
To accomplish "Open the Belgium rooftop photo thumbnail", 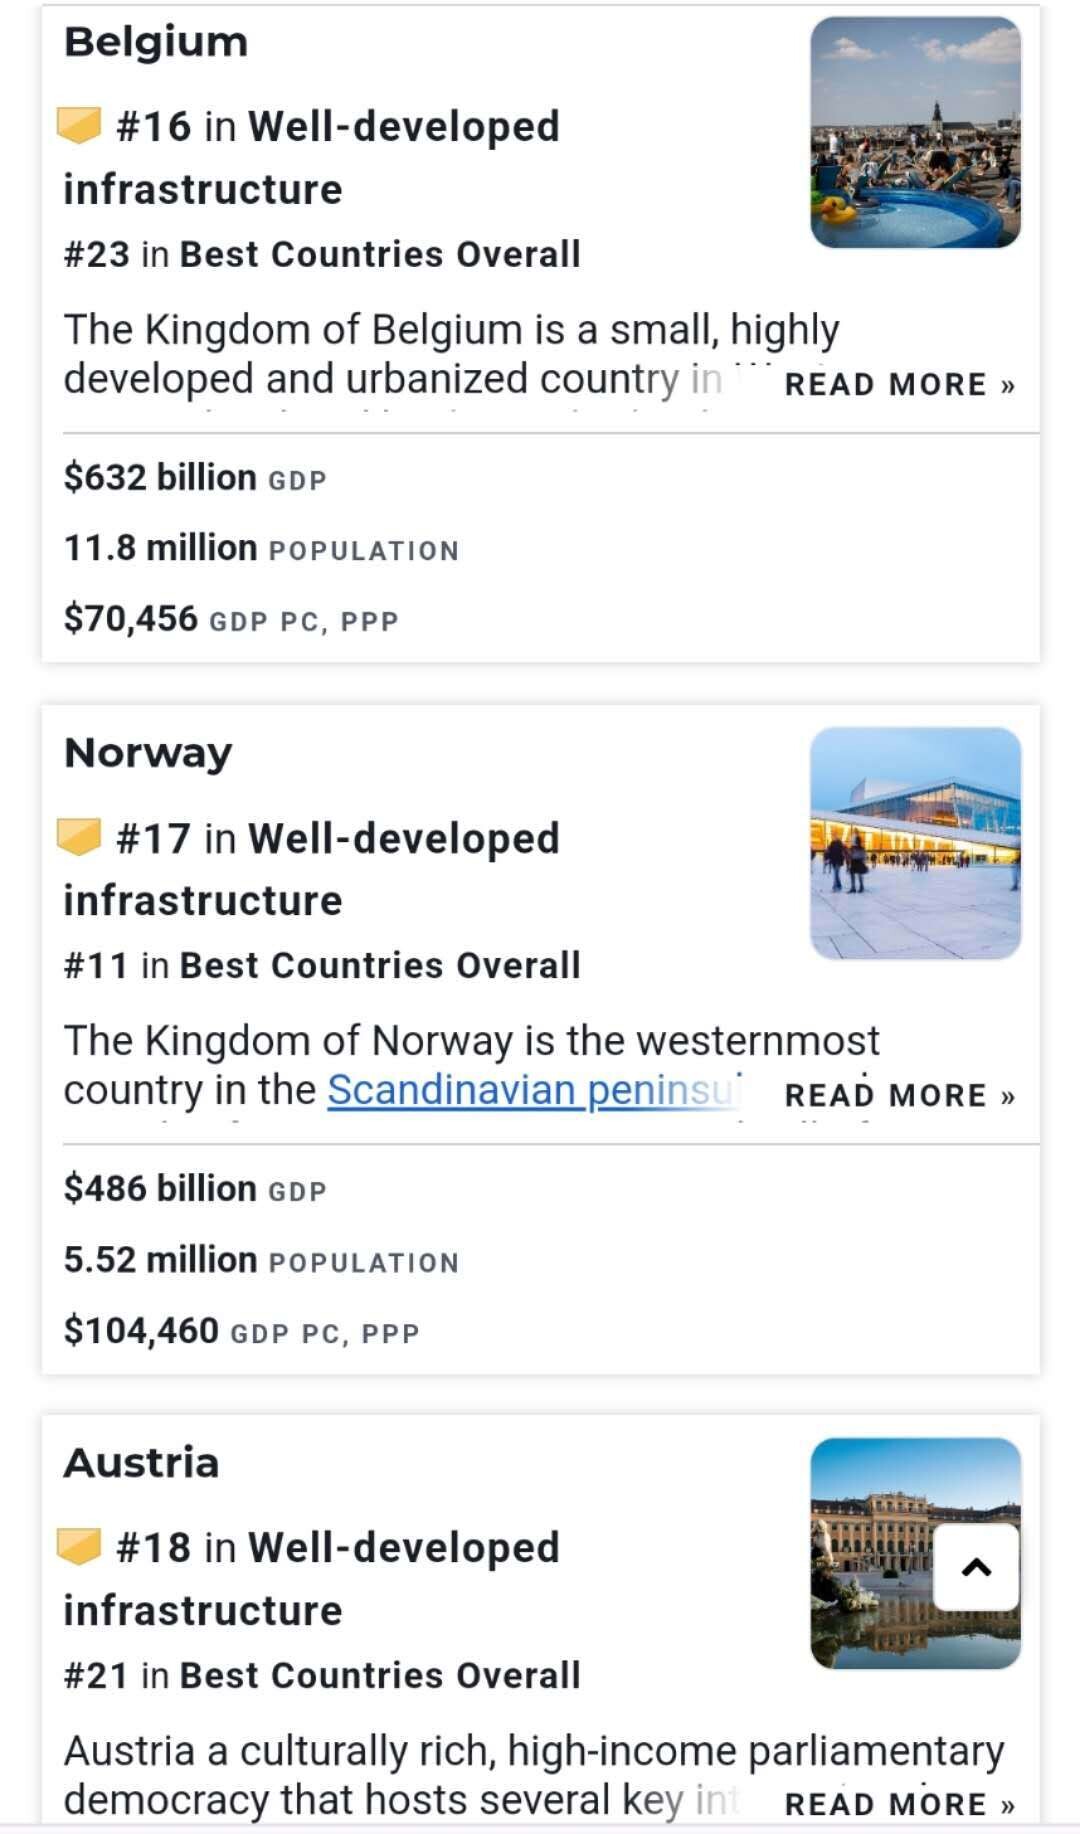I will click(915, 132).
